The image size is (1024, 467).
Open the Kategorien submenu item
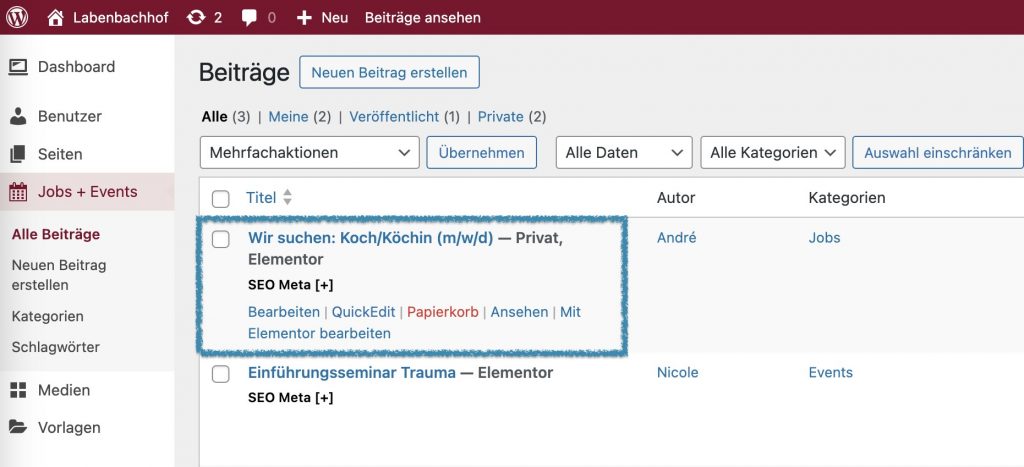47,316
